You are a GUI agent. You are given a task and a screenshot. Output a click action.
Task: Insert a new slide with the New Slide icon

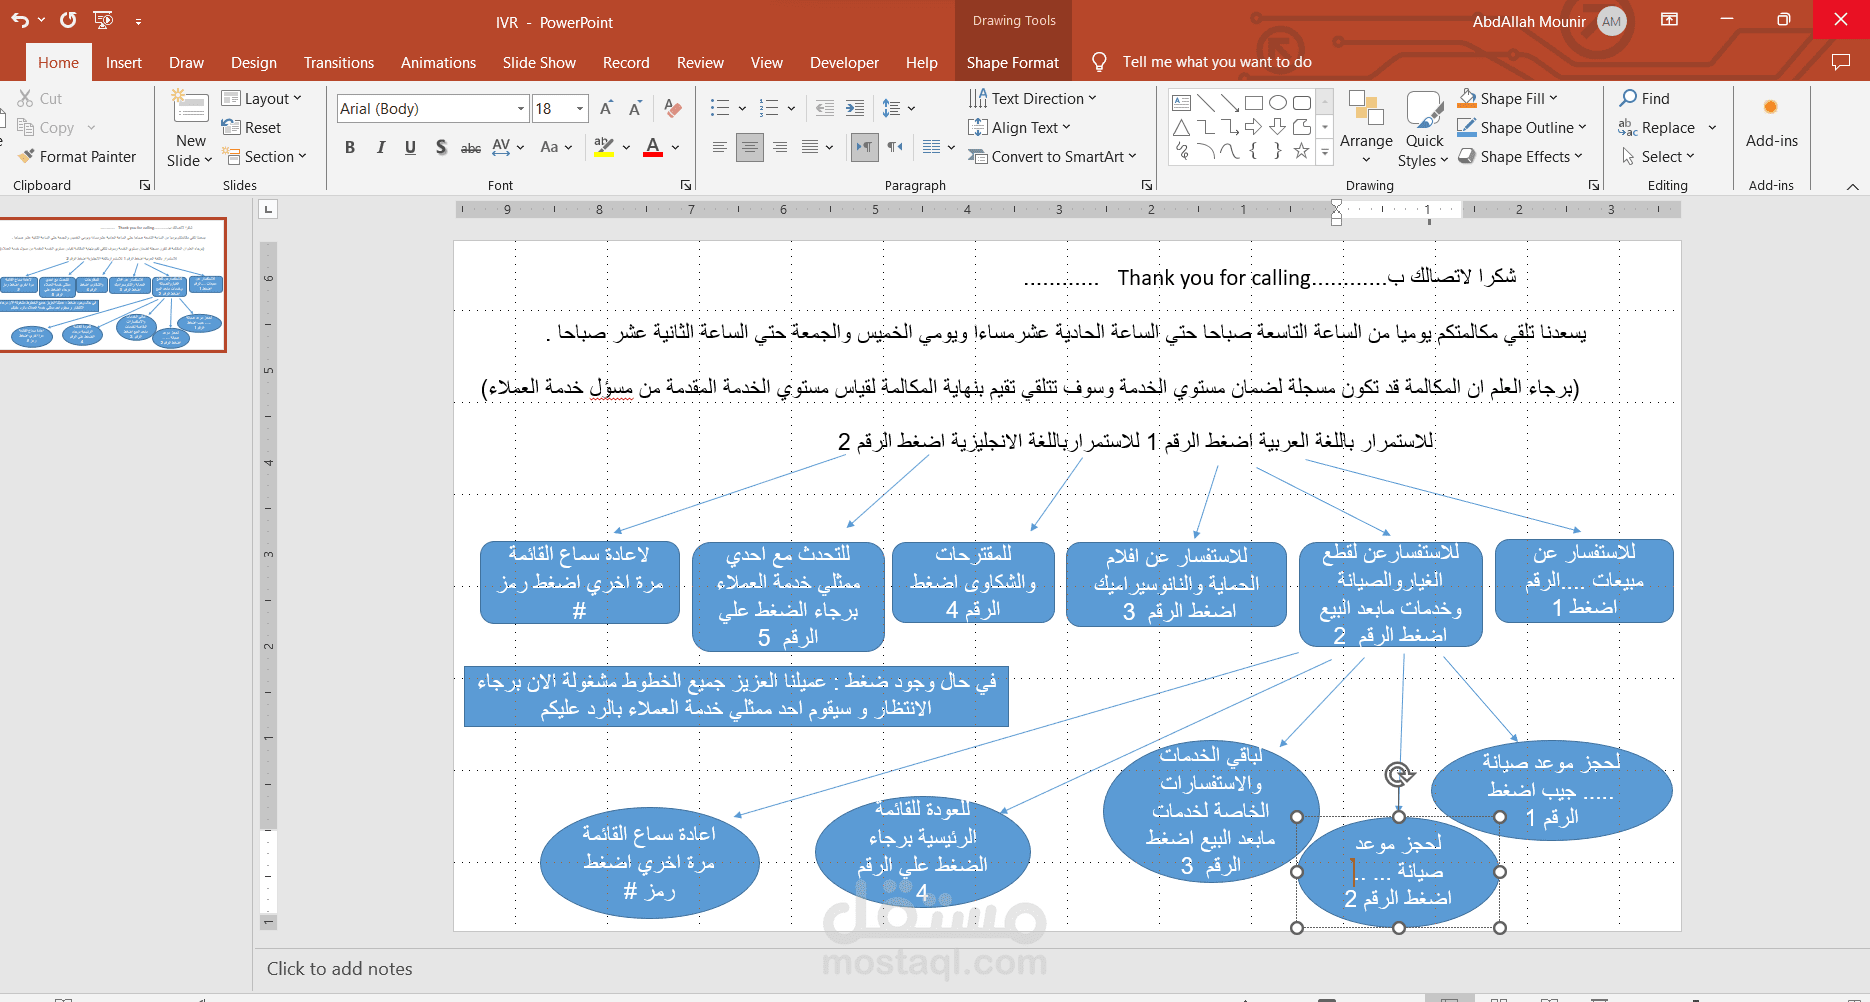[190, 107]
